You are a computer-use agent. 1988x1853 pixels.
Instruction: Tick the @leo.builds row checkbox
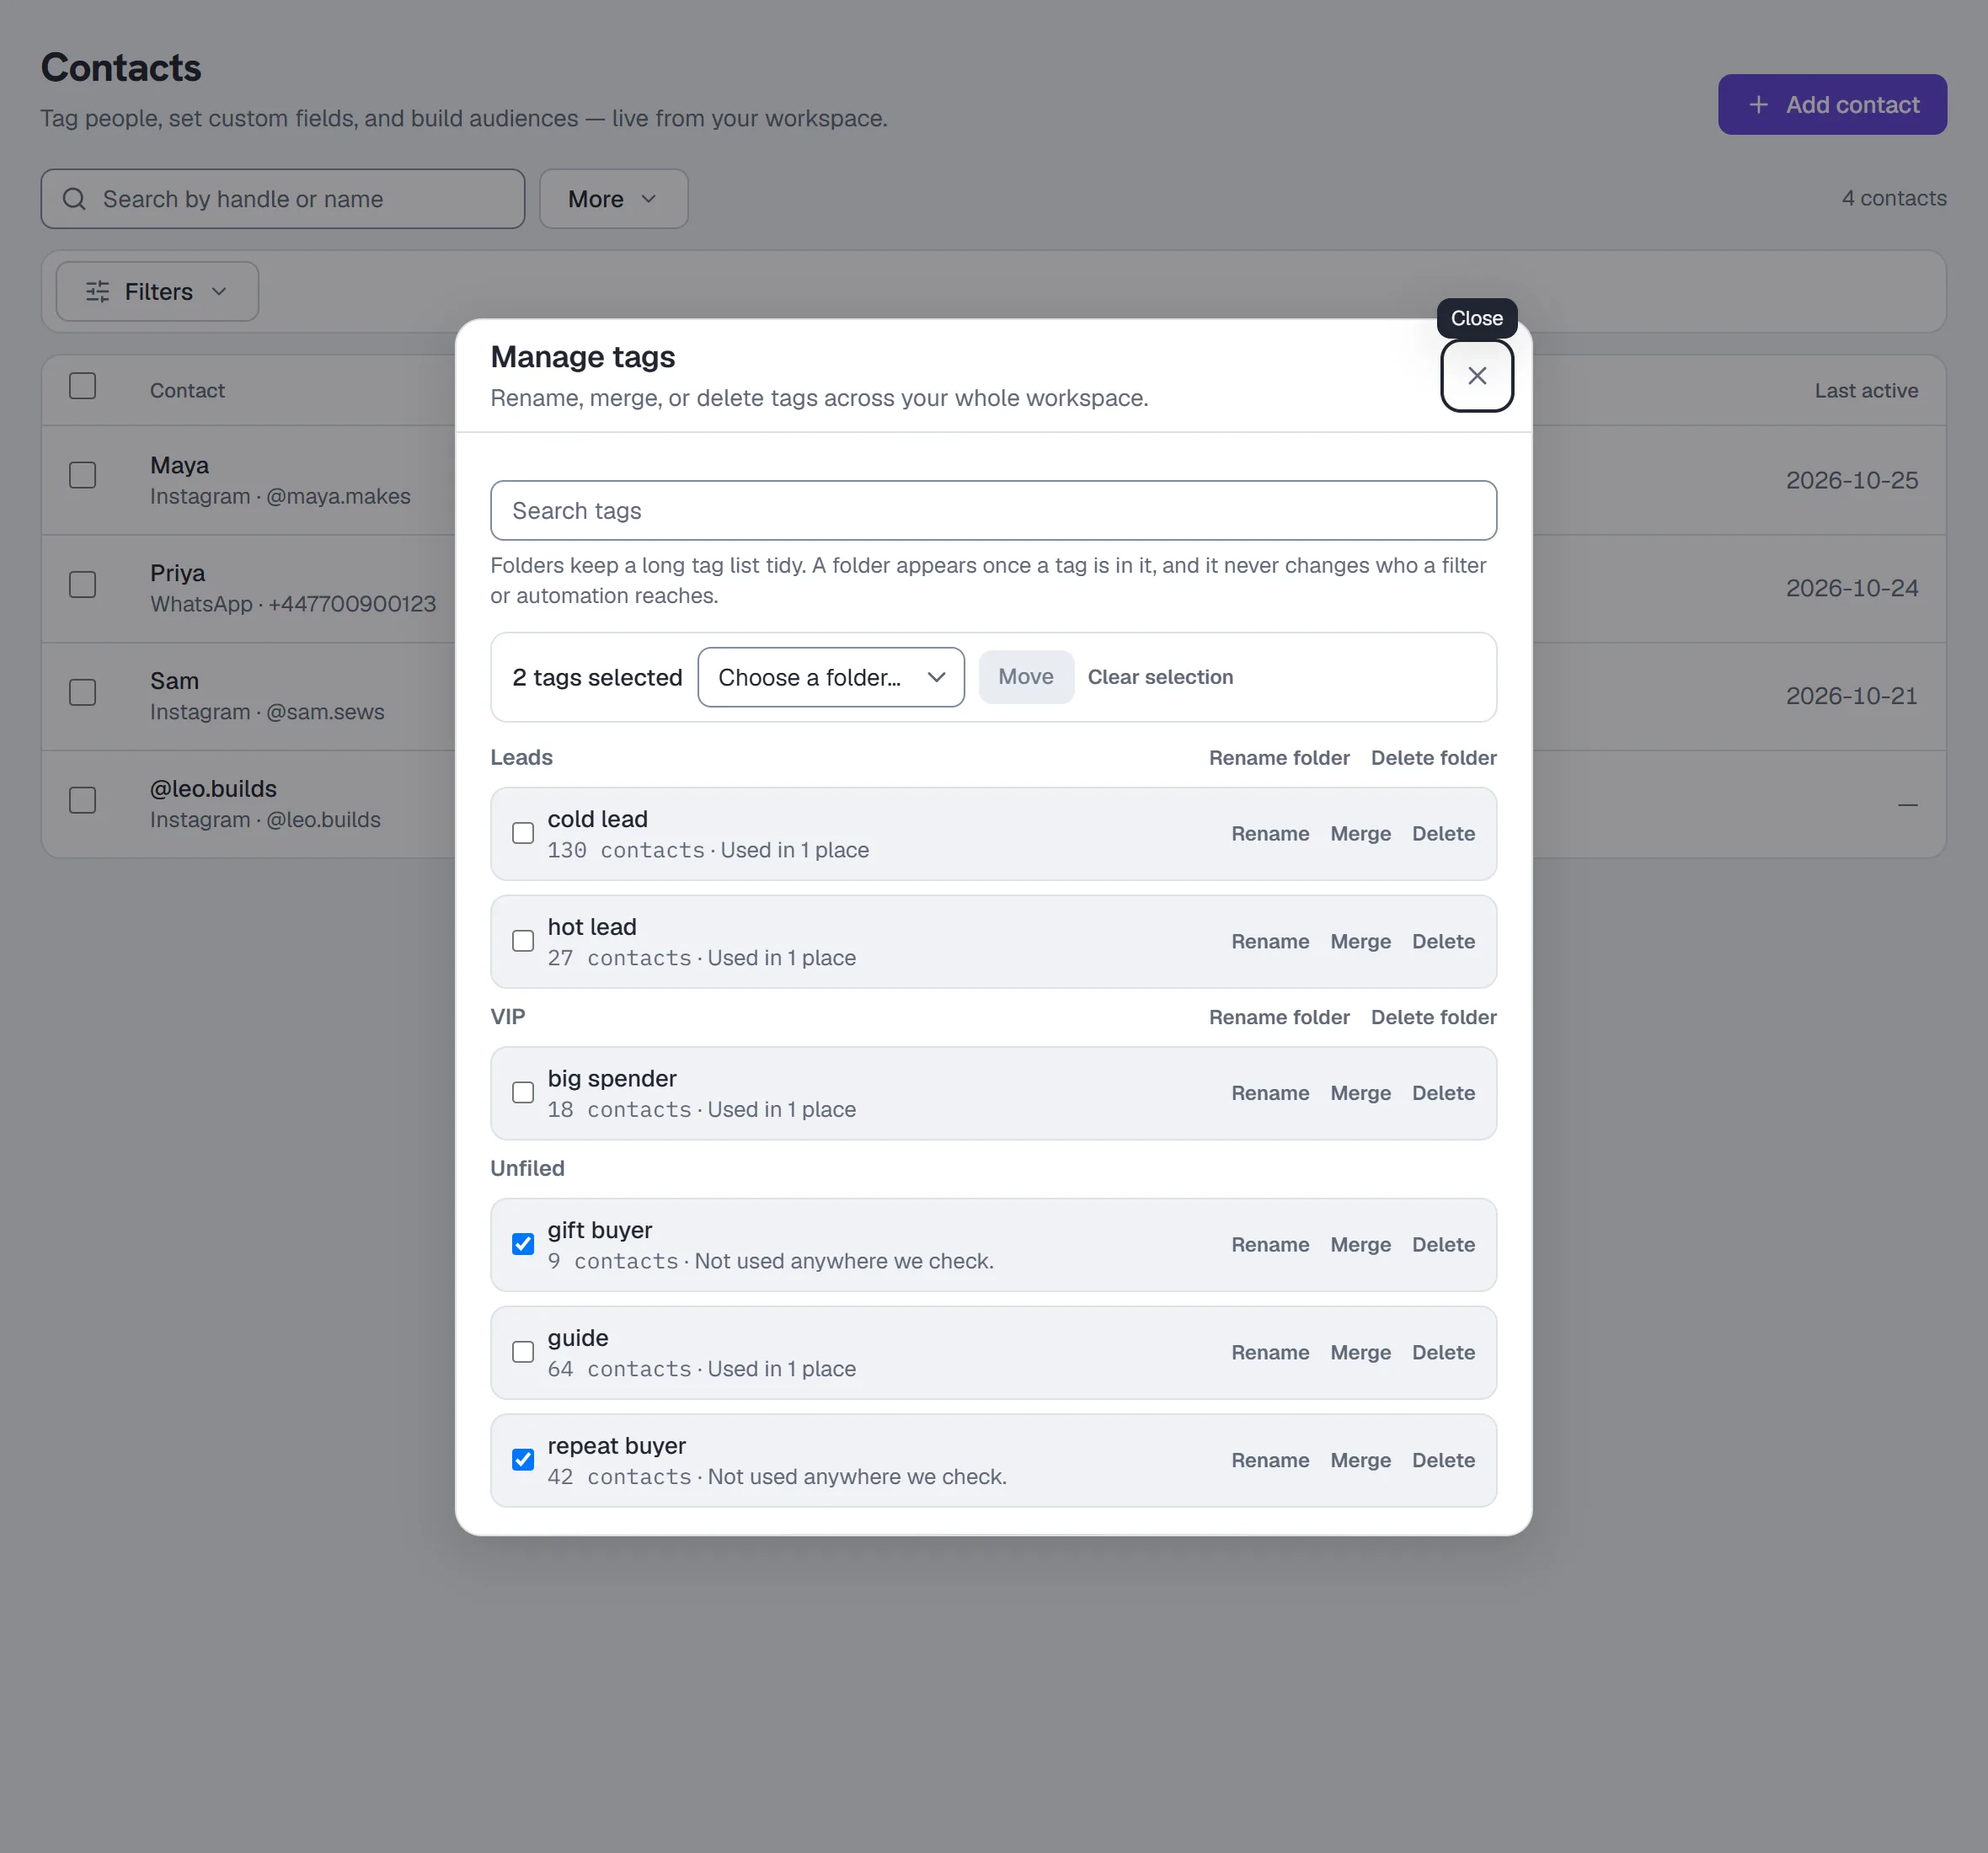click(x=83, y=801)
